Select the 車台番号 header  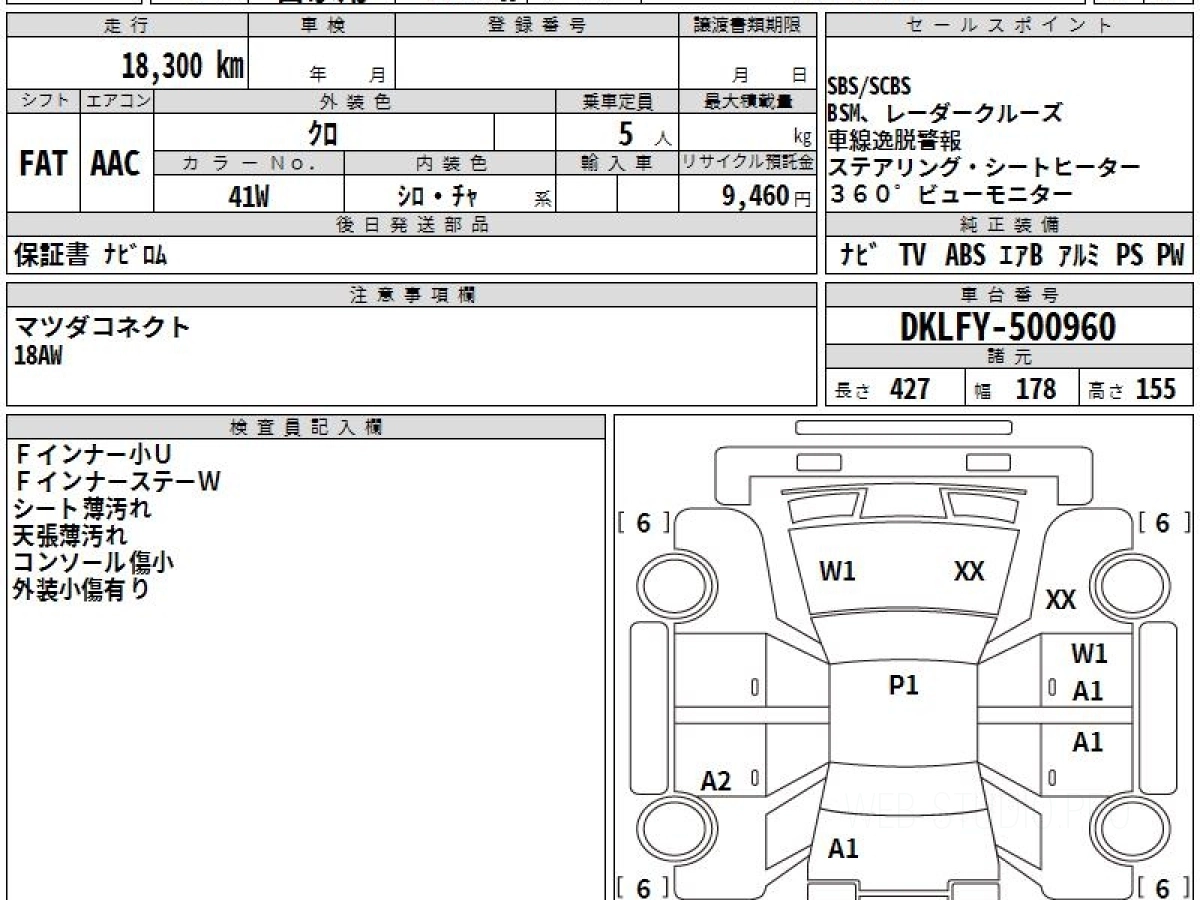coord(1009,295)
